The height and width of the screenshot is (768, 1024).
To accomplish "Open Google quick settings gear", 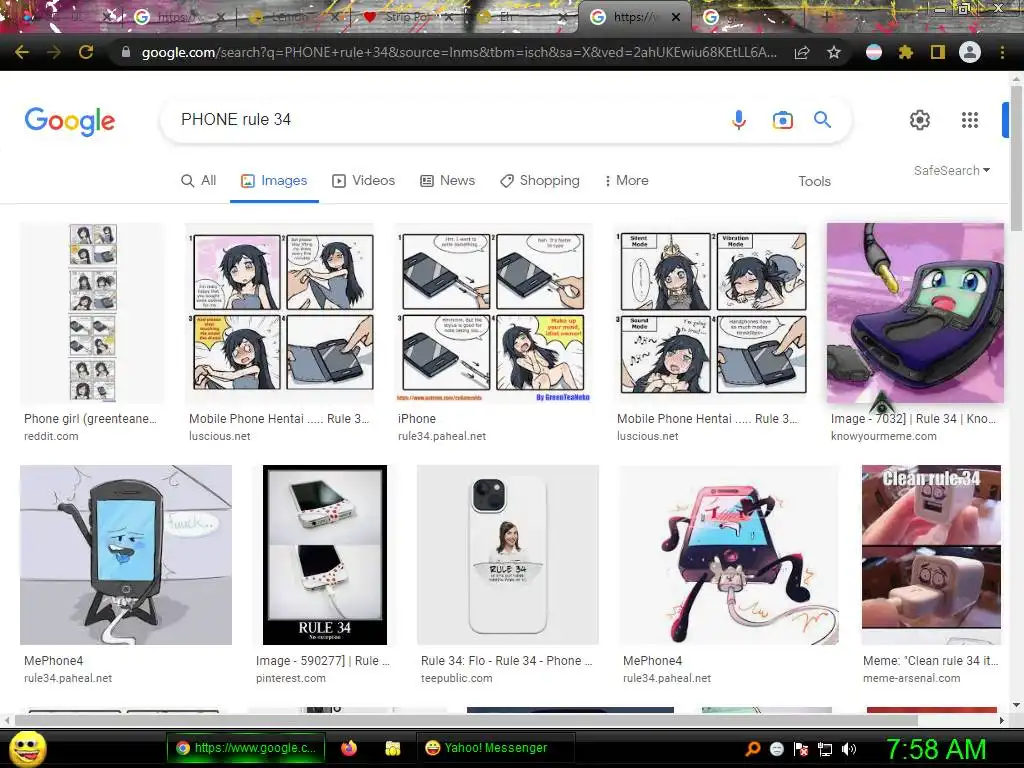I will pos(920,120).
